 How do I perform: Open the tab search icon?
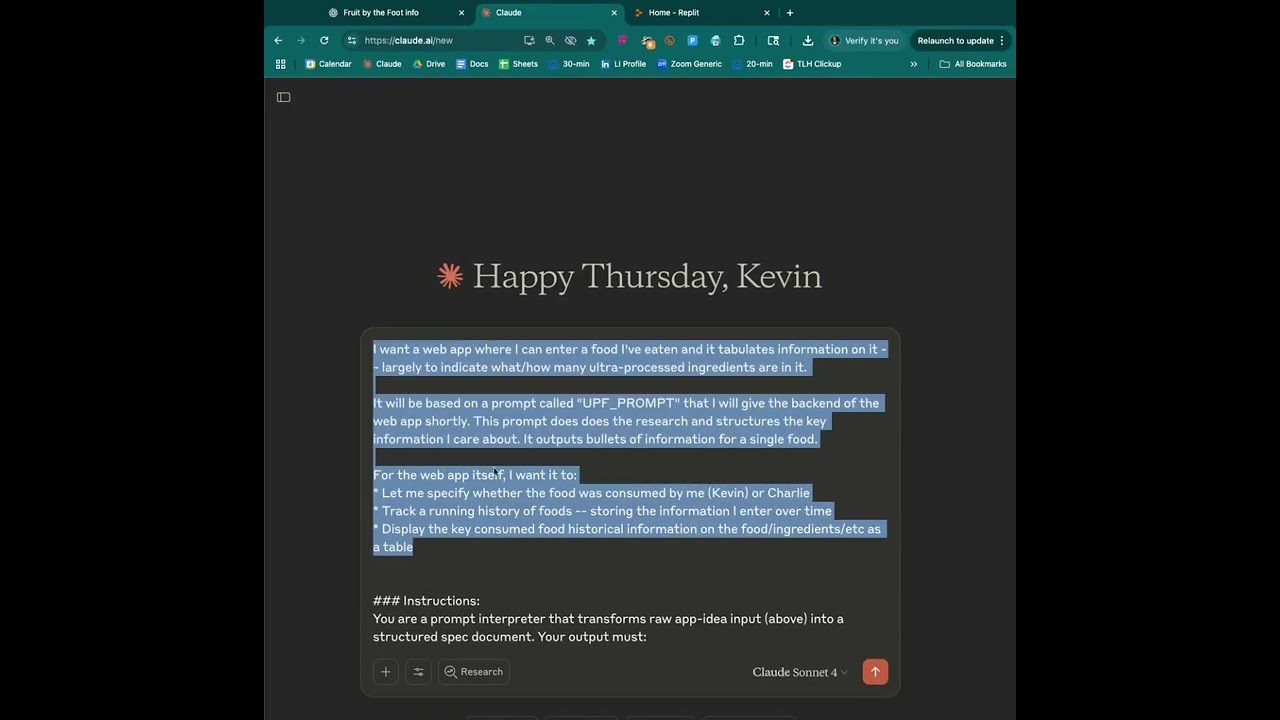[x=773, y=41]
